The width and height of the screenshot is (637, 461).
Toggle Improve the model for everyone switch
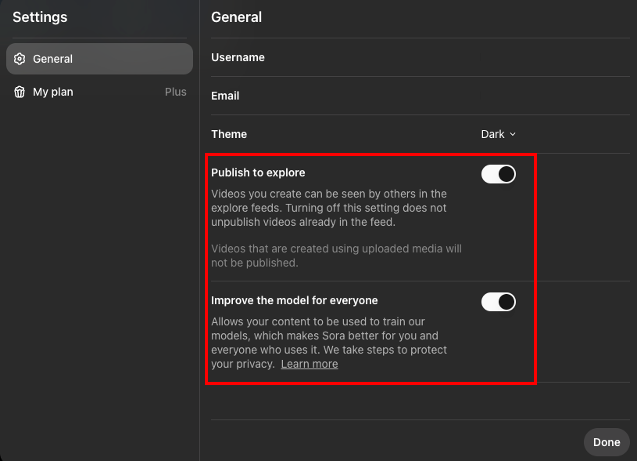coord(498,302)
